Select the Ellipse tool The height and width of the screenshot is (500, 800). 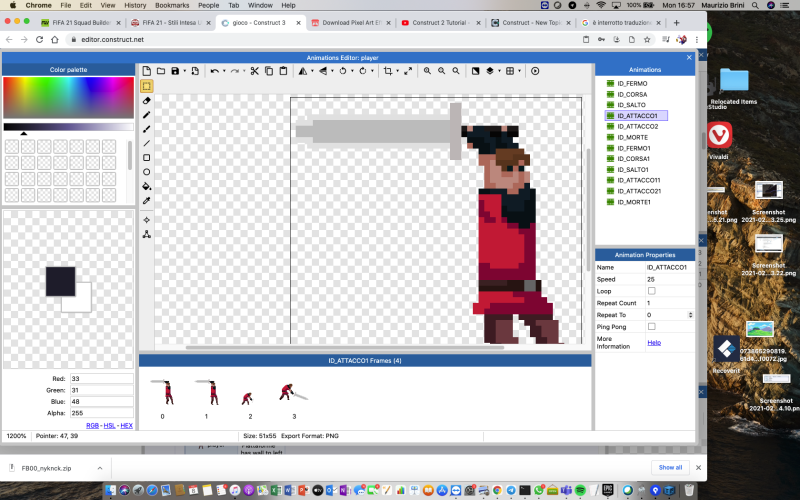point(146,172)
